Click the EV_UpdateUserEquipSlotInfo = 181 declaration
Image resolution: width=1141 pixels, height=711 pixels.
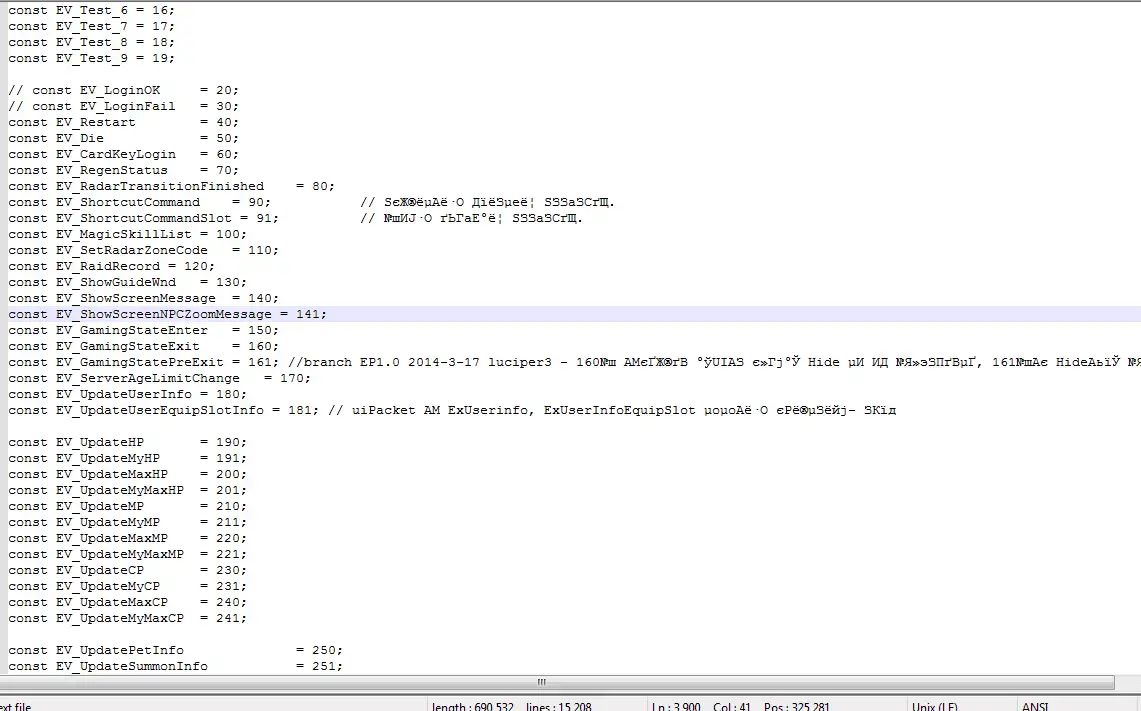163,410
